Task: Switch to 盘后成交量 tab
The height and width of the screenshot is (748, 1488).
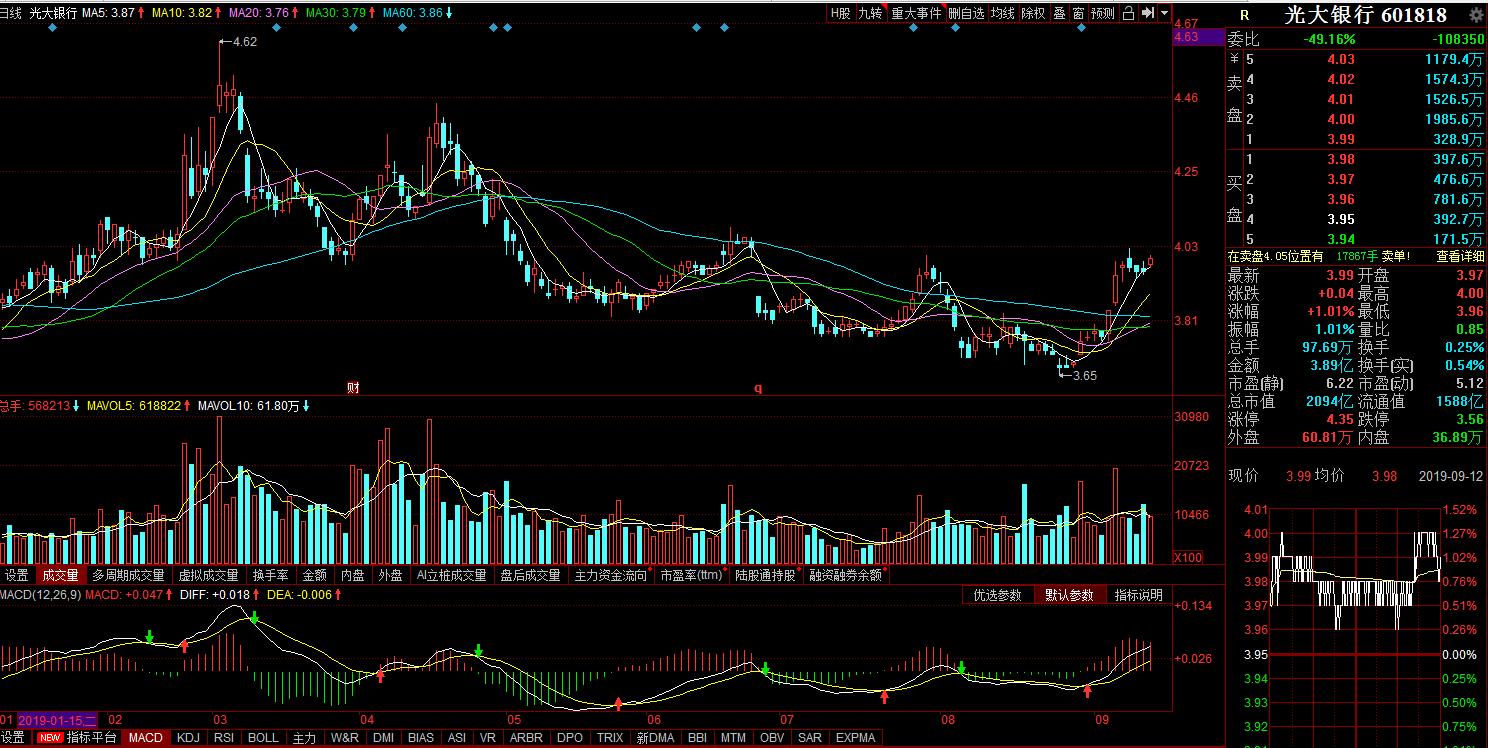Action: [530, 575]
